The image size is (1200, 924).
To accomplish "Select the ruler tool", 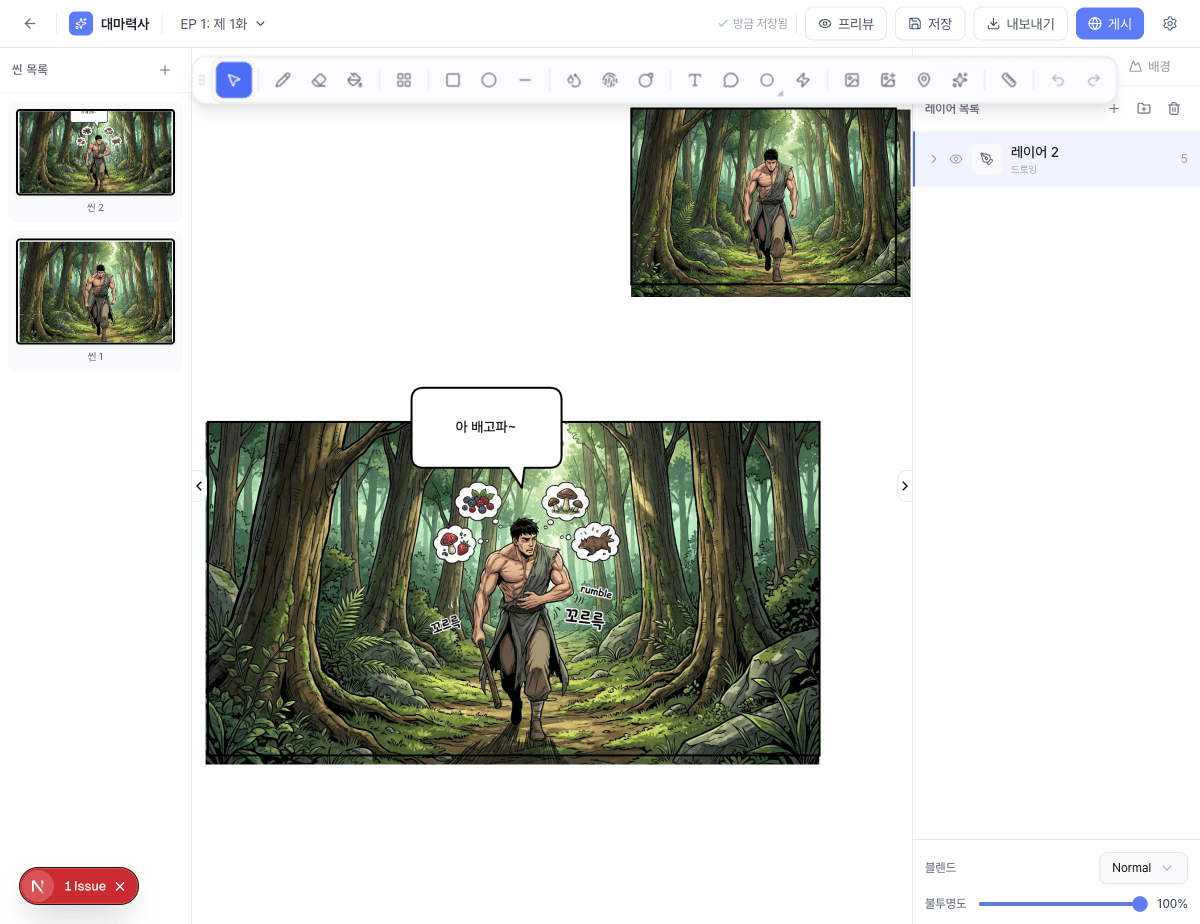I will click(x=1009, y=80).
